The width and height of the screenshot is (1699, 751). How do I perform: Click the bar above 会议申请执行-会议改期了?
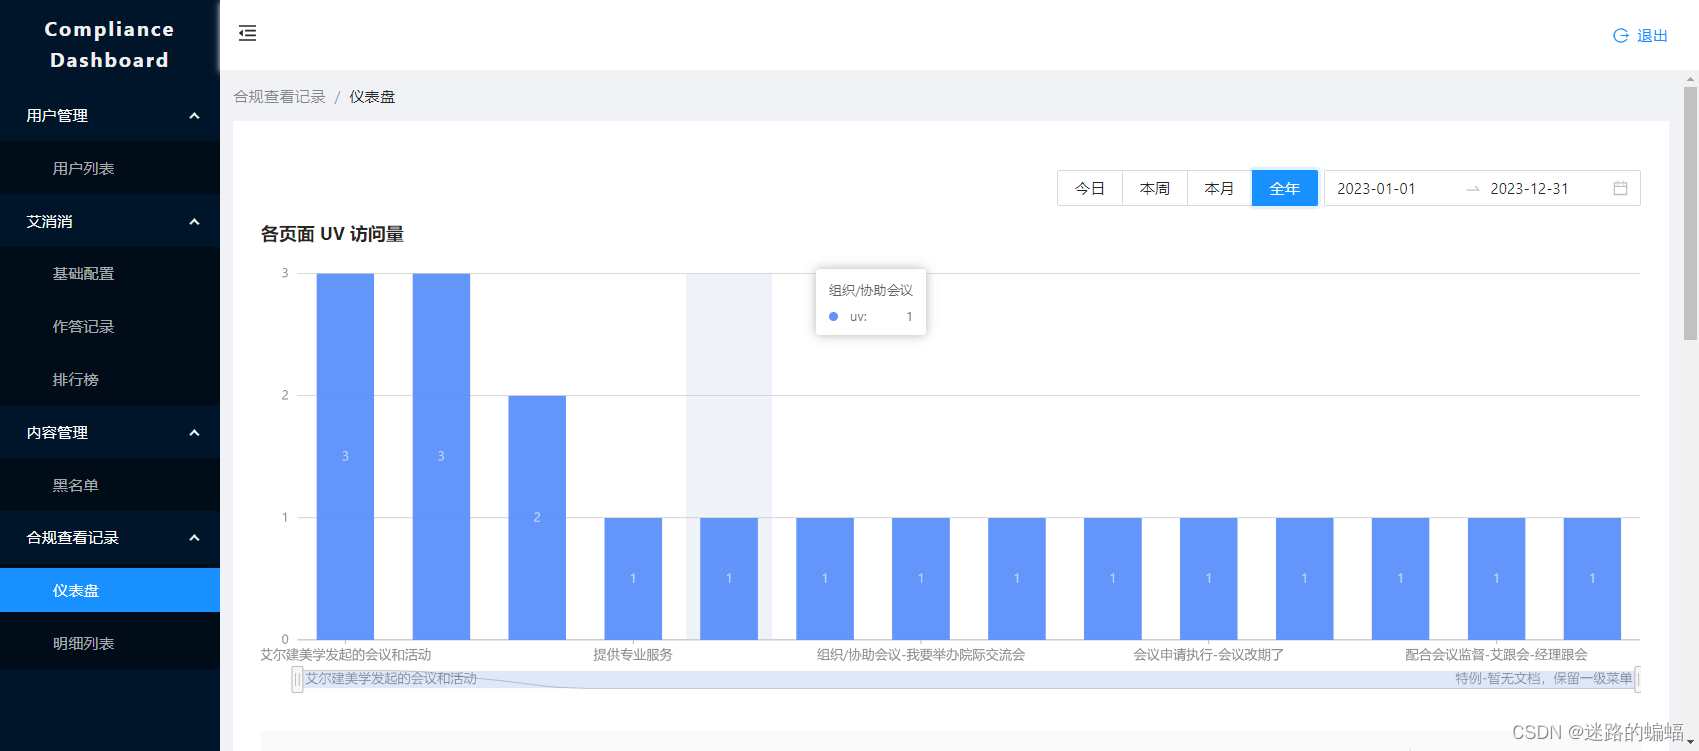click(1209, 578)
